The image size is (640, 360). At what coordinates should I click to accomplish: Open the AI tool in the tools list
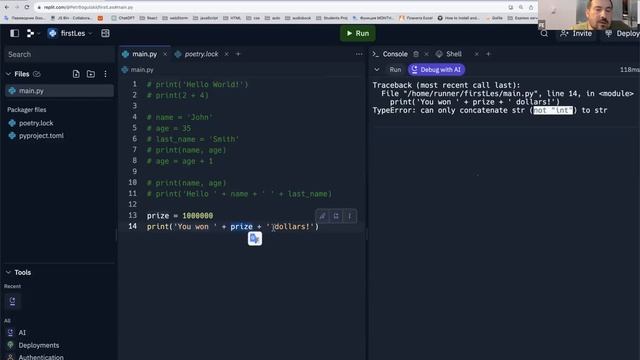(22, 333)
